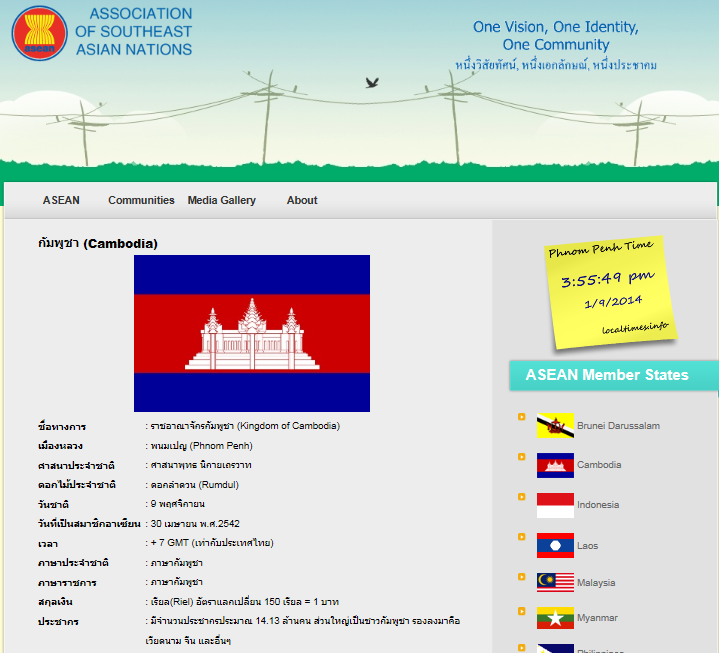The image size is (719, 653).
Task: Click the ASEAN emblem logo
Action: [39, 32]
